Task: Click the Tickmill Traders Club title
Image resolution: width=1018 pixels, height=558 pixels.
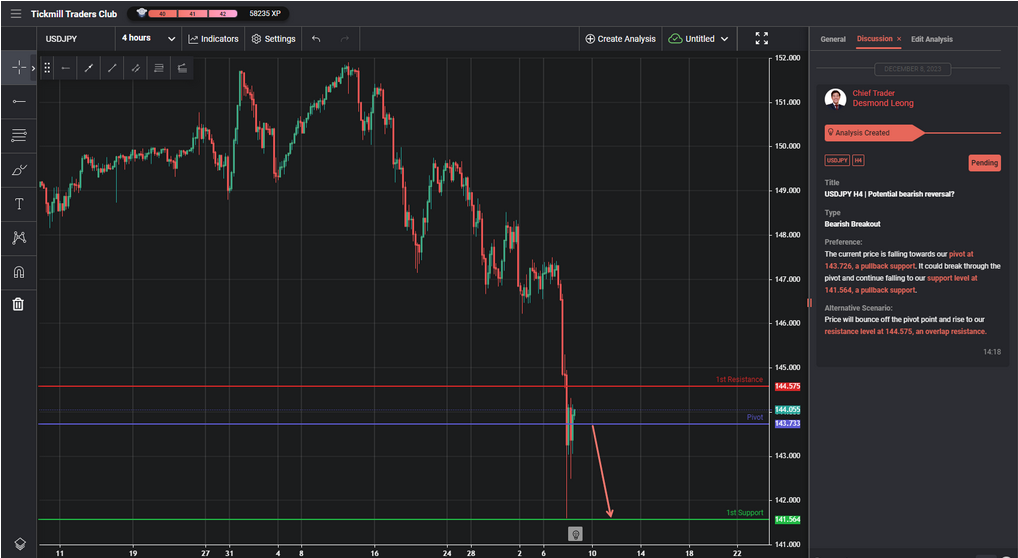Action: (x=74, y=14)
